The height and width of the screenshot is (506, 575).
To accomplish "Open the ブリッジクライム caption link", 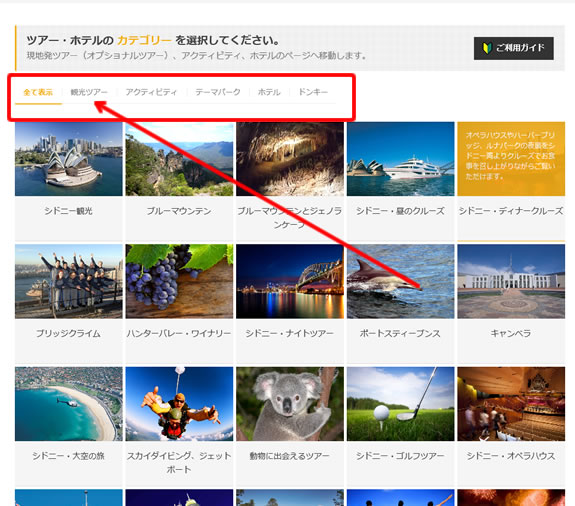I will click(x=68, y=333).
